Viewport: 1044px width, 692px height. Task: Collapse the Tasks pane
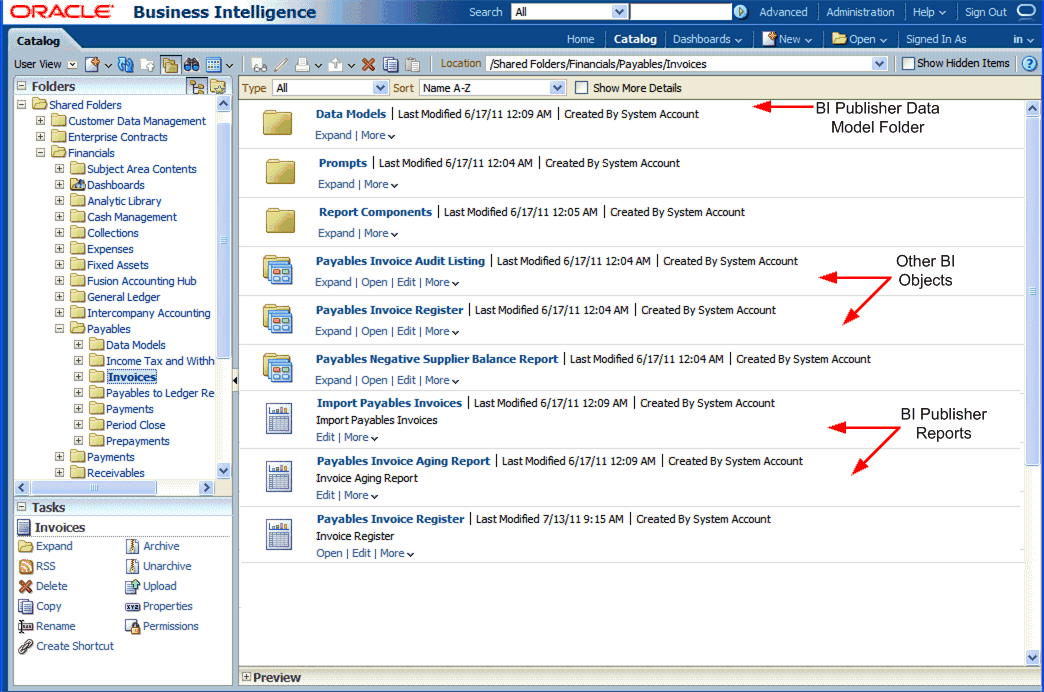click(x=21, y=507)
